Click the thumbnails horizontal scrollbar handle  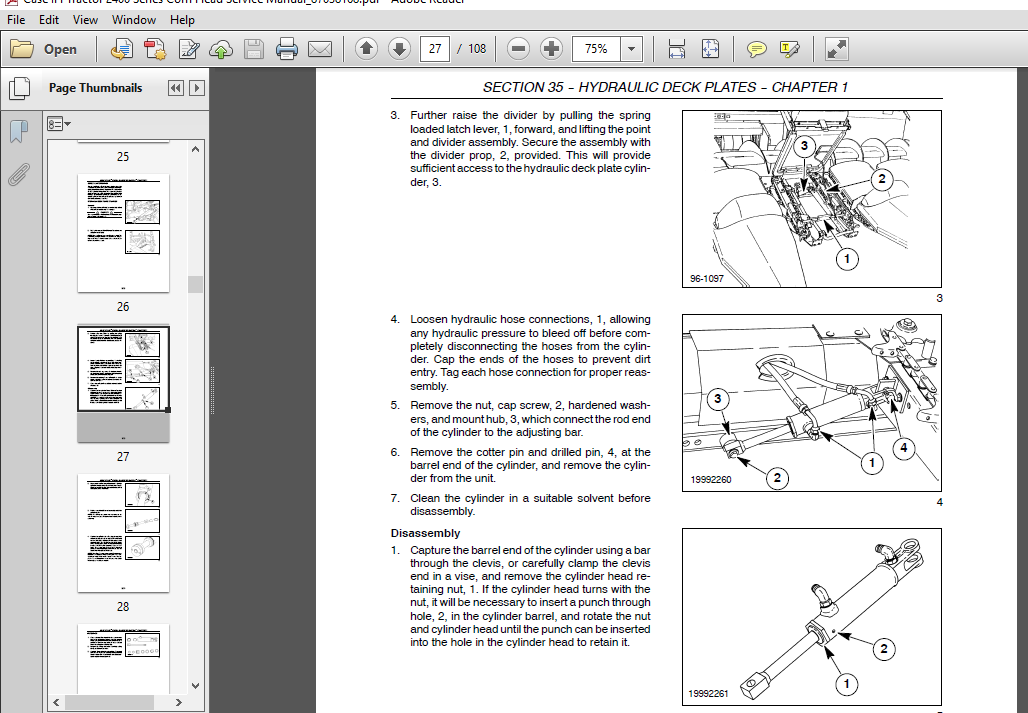[x=109, y=703]
